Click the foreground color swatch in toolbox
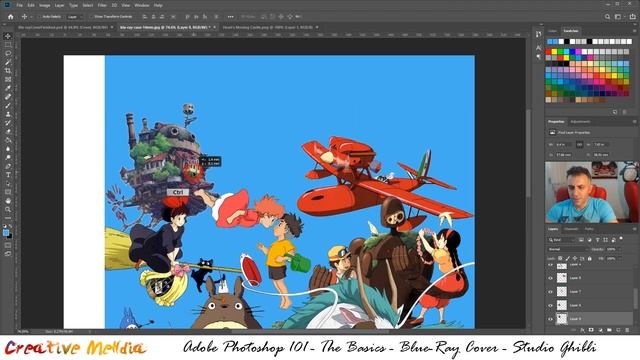This screenshot has height=360, width=640. tap(6, 233)
